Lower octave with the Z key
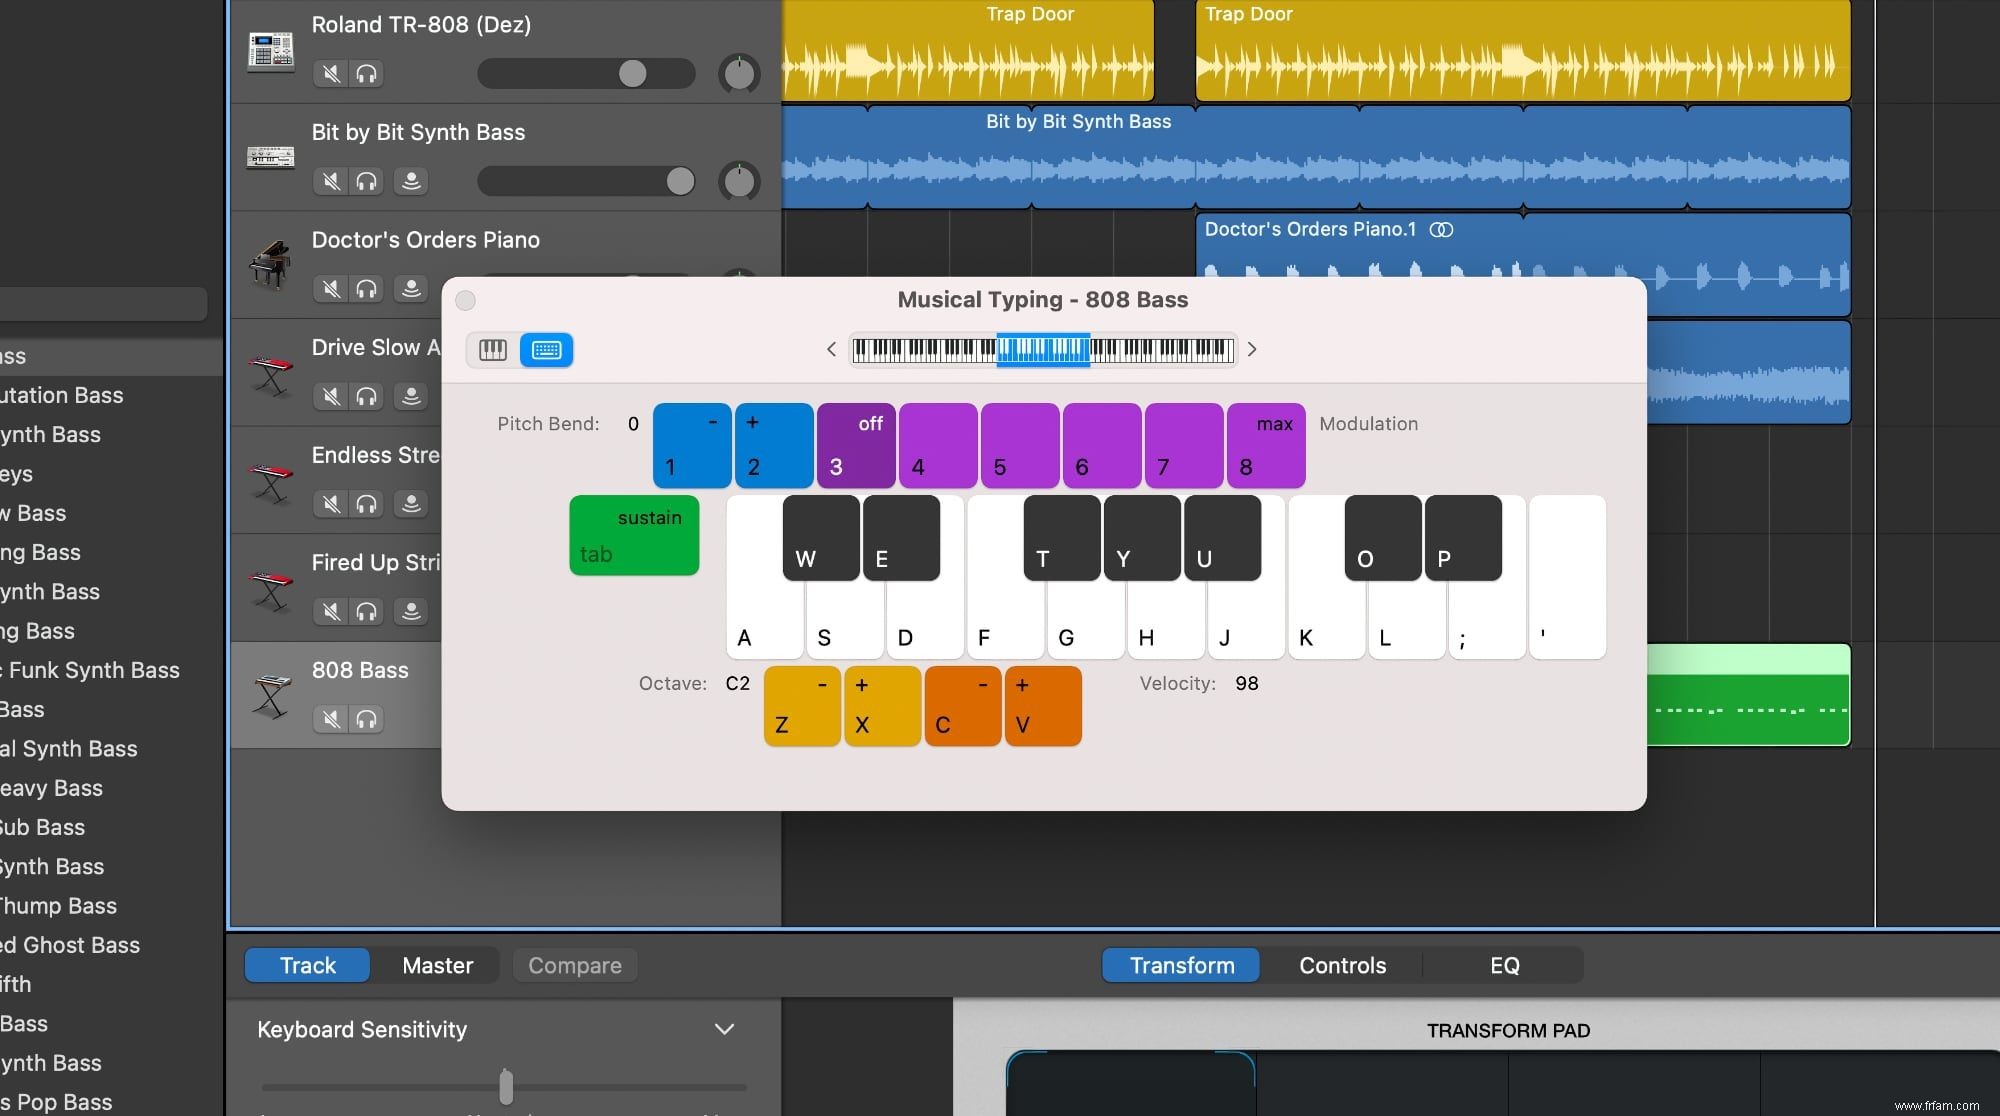The image size is (2000, 1116). pyautogui.click(x=802, y=706)
